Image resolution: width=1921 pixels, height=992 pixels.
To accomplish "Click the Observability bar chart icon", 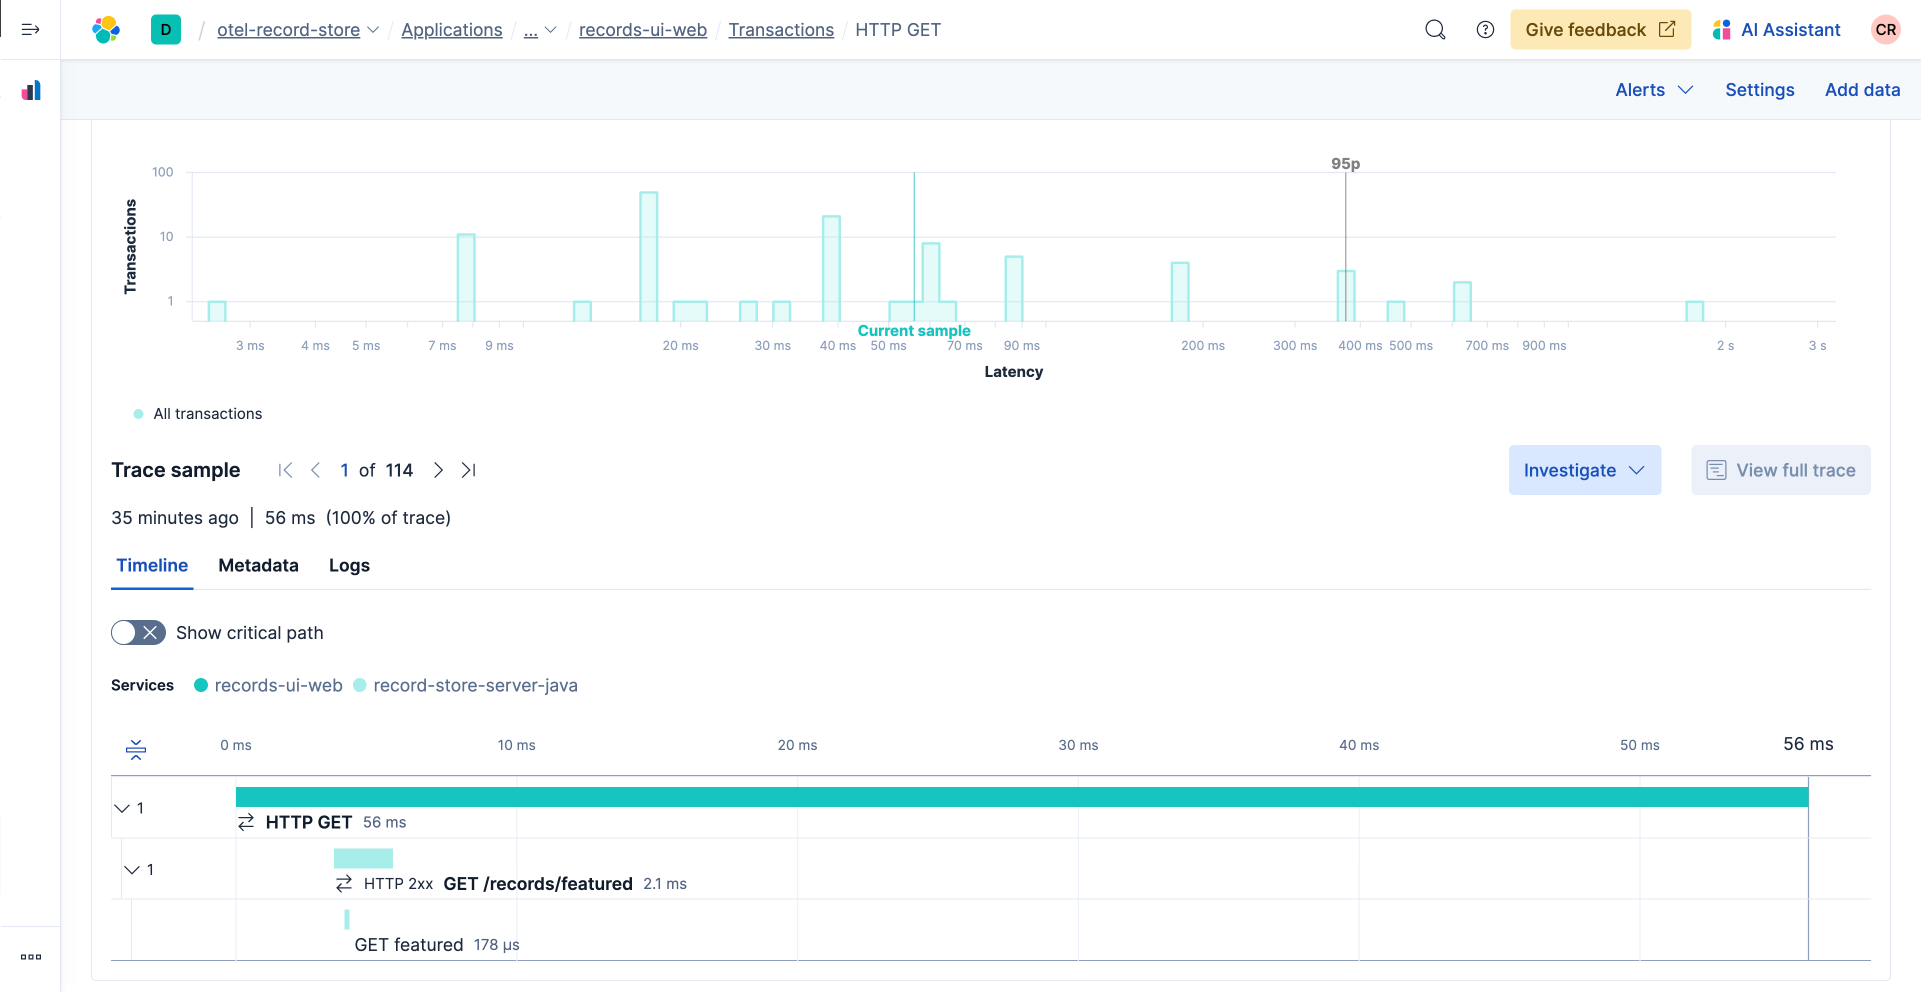I will (x=31, y=91).
